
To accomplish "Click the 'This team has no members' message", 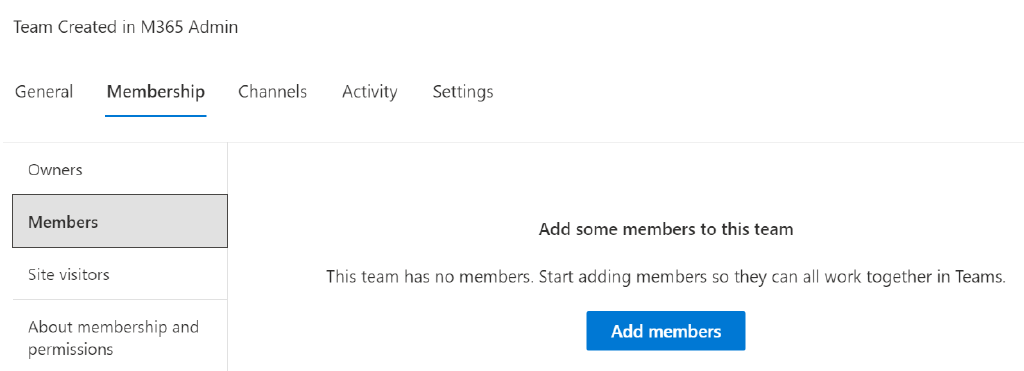I will (665, 277).
